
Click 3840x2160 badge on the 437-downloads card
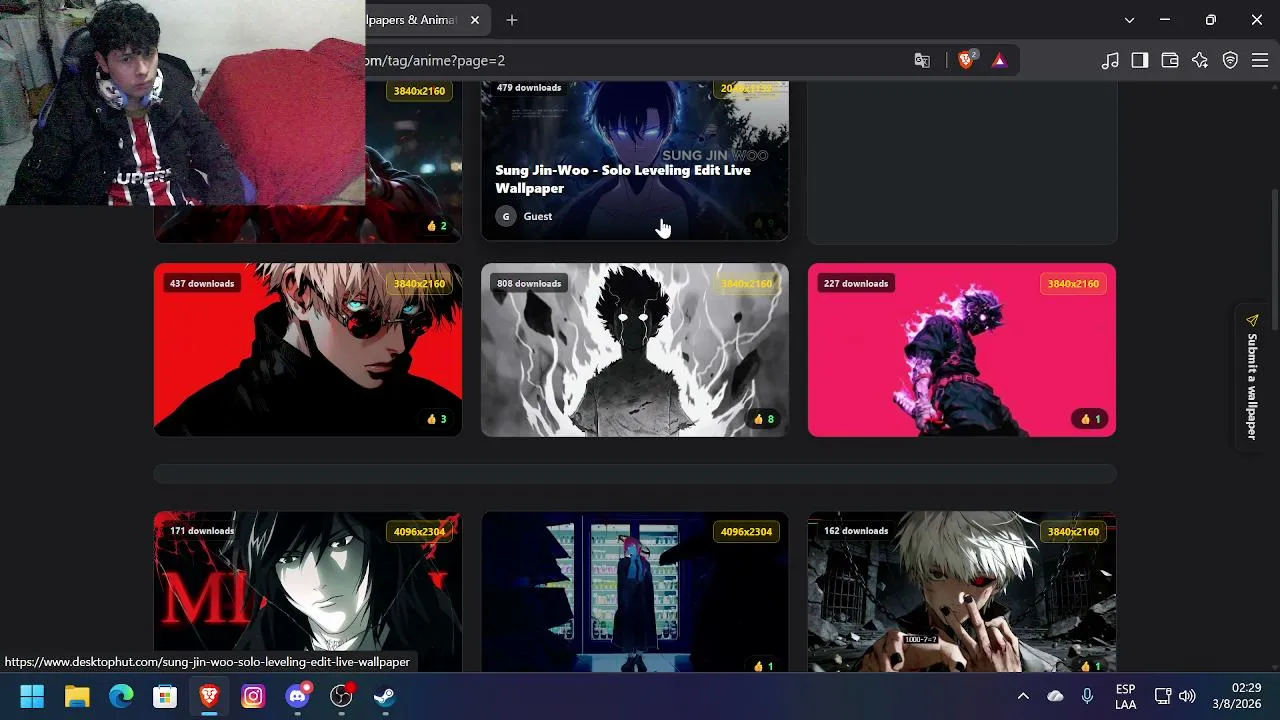tap(419, 284)
